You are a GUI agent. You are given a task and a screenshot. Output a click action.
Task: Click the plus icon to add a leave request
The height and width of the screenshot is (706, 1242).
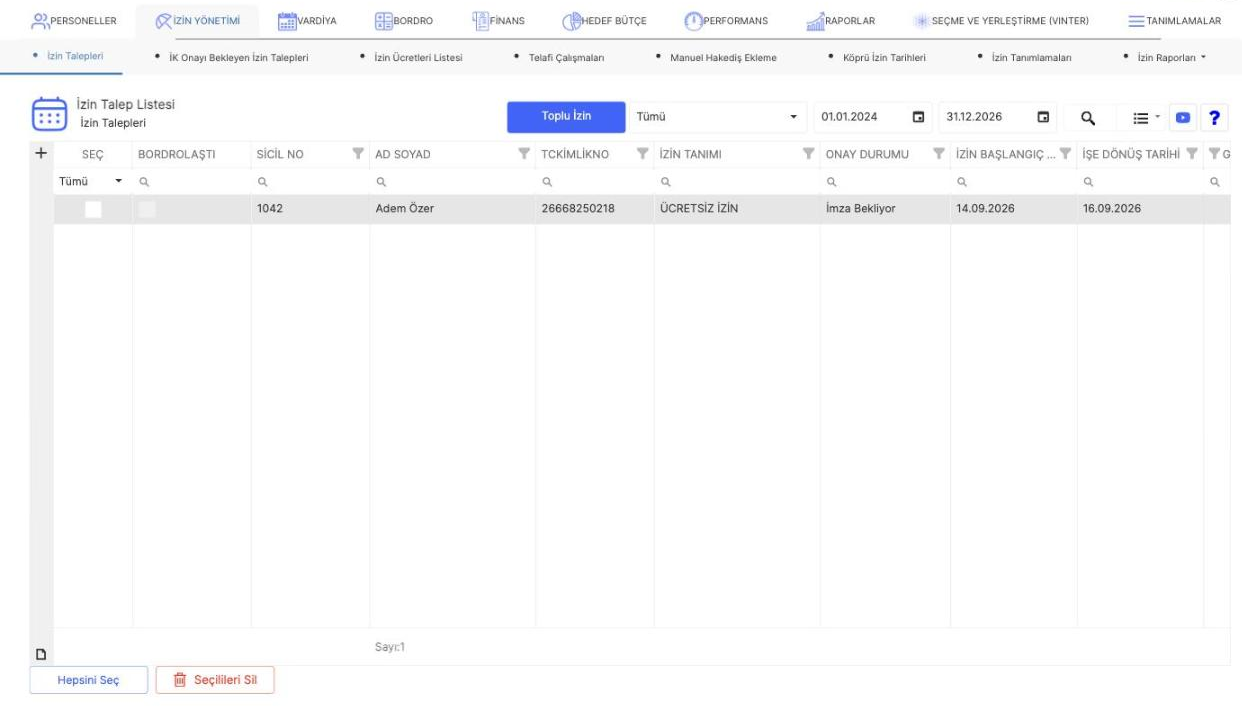40,153
